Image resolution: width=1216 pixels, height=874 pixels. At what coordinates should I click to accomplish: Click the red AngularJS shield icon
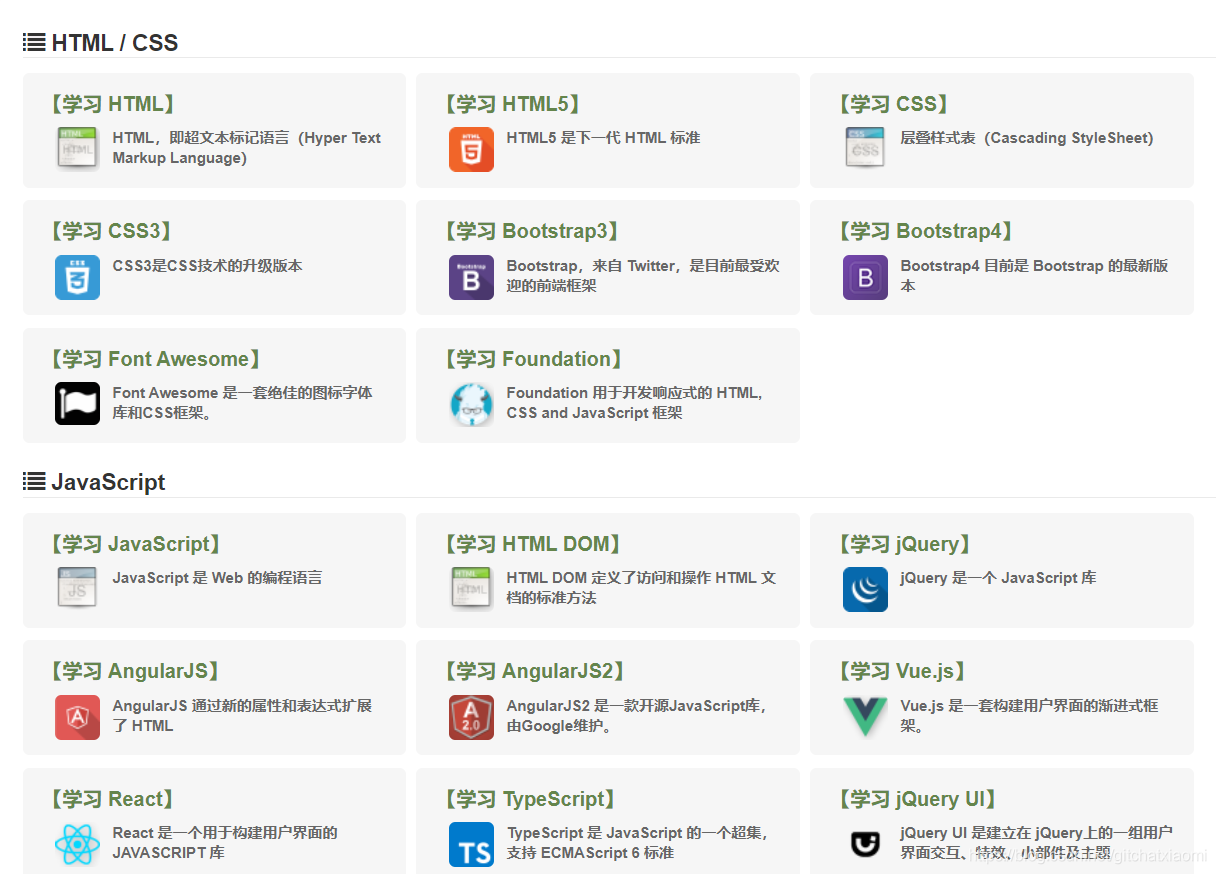[x=77, y=717]
